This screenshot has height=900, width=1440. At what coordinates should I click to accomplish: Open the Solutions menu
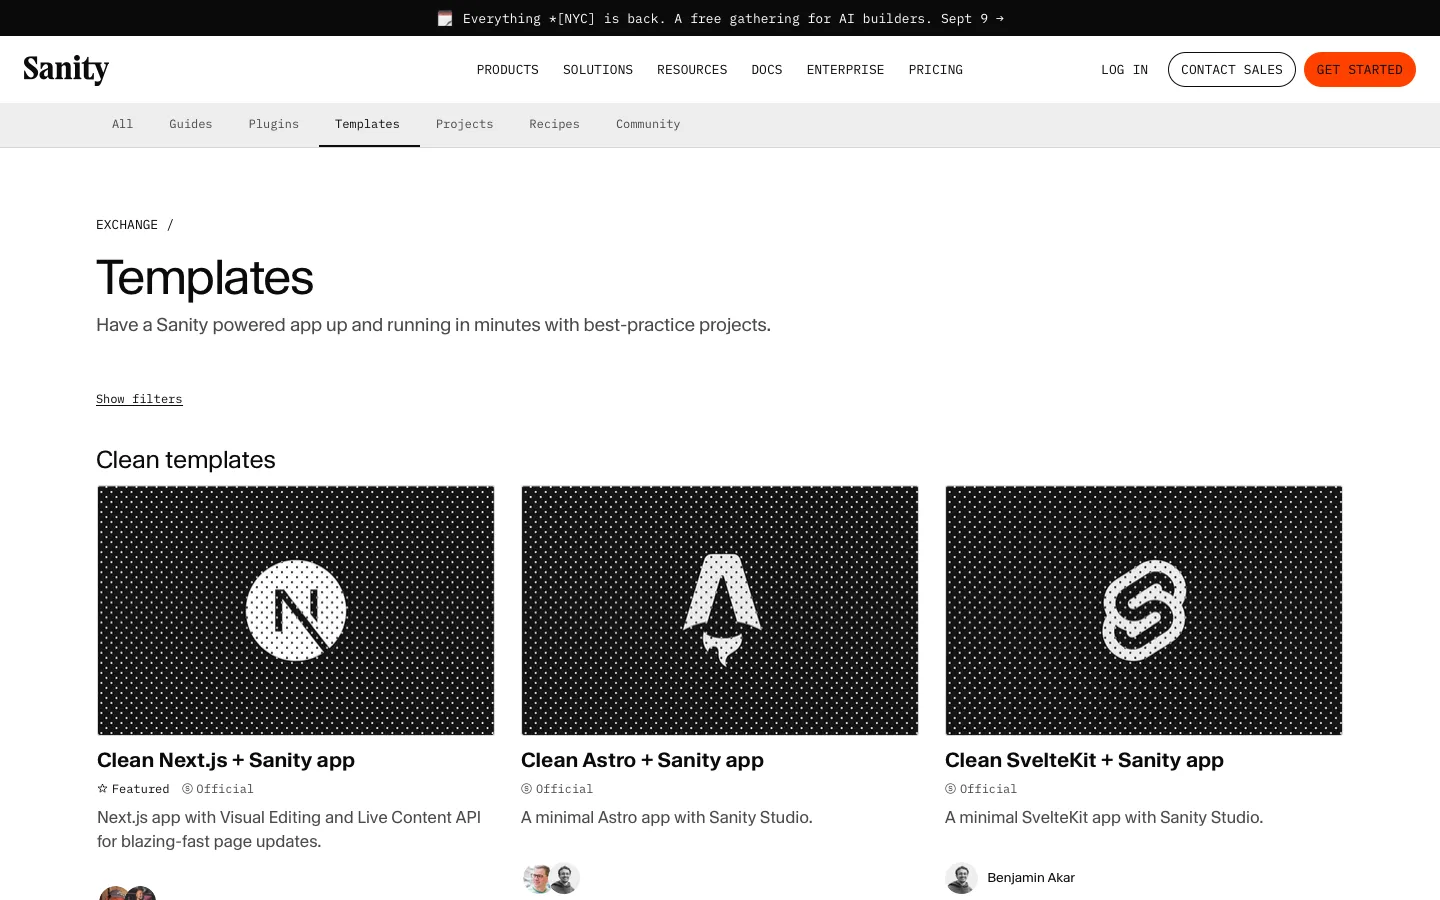pyautogui.click(x=598, y=70)
